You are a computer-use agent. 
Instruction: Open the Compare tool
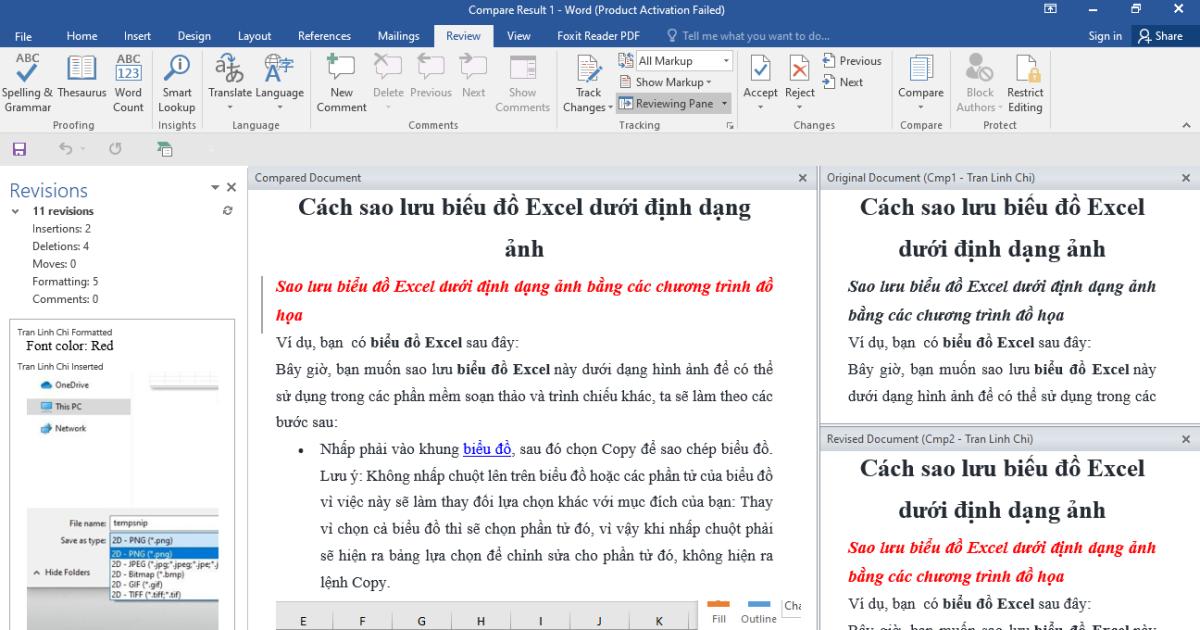[x=920, y=80]
